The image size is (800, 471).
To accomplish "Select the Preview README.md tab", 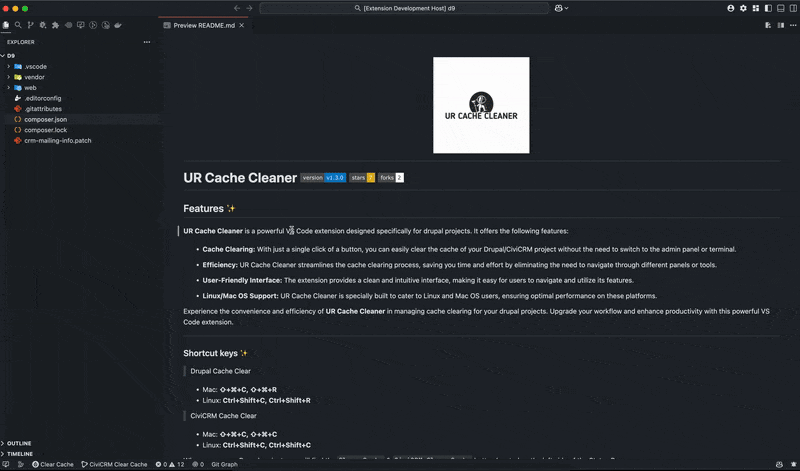I will (204, 26).
